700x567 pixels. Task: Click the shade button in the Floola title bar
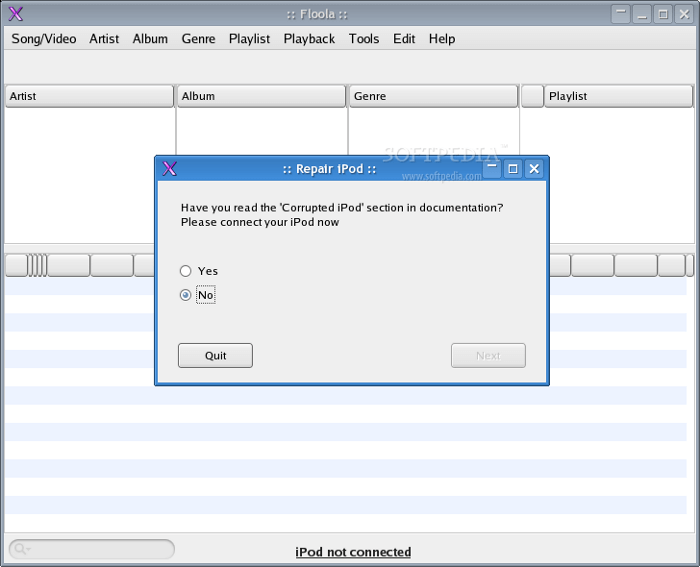621,14
